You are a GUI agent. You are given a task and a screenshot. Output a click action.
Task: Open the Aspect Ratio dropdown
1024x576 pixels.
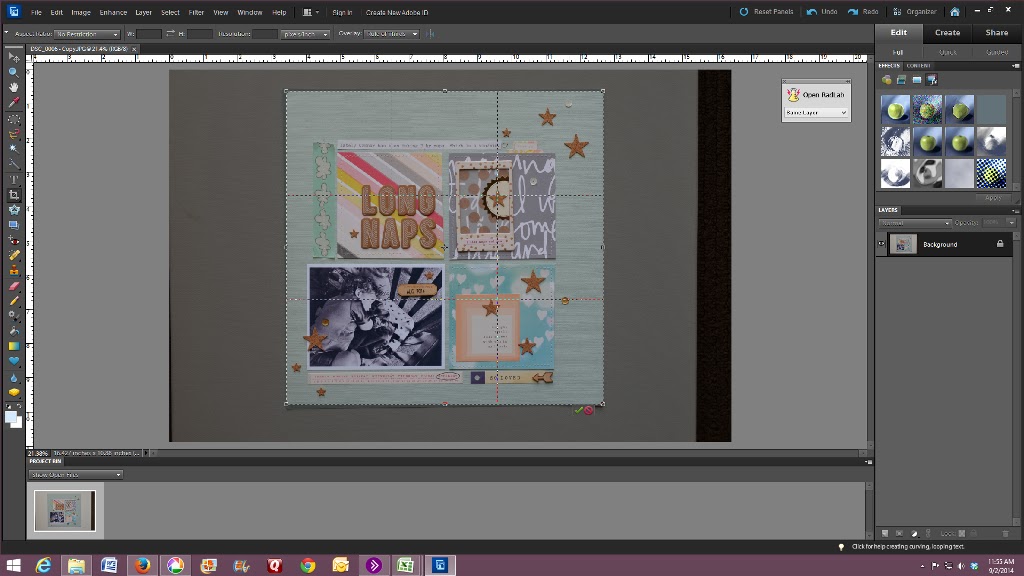coord(88,34)
